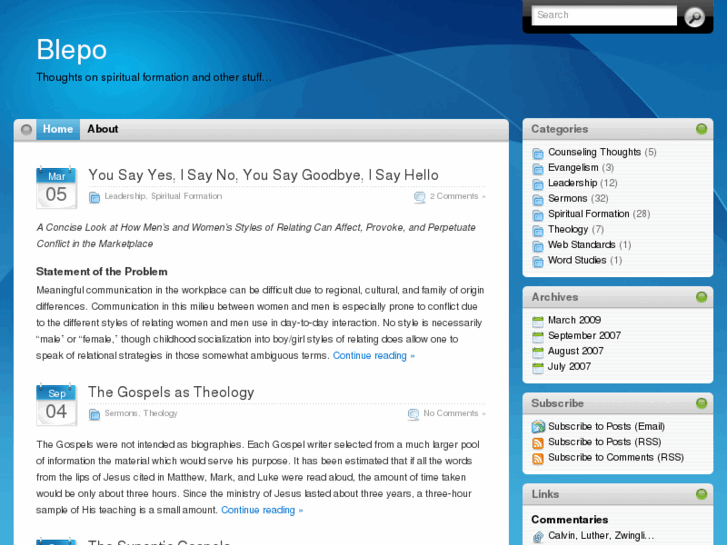The width and height of the screenshot is (727, 545).
Task: Click the Mar 05 calendar date icon
Action: coord(56,188)
